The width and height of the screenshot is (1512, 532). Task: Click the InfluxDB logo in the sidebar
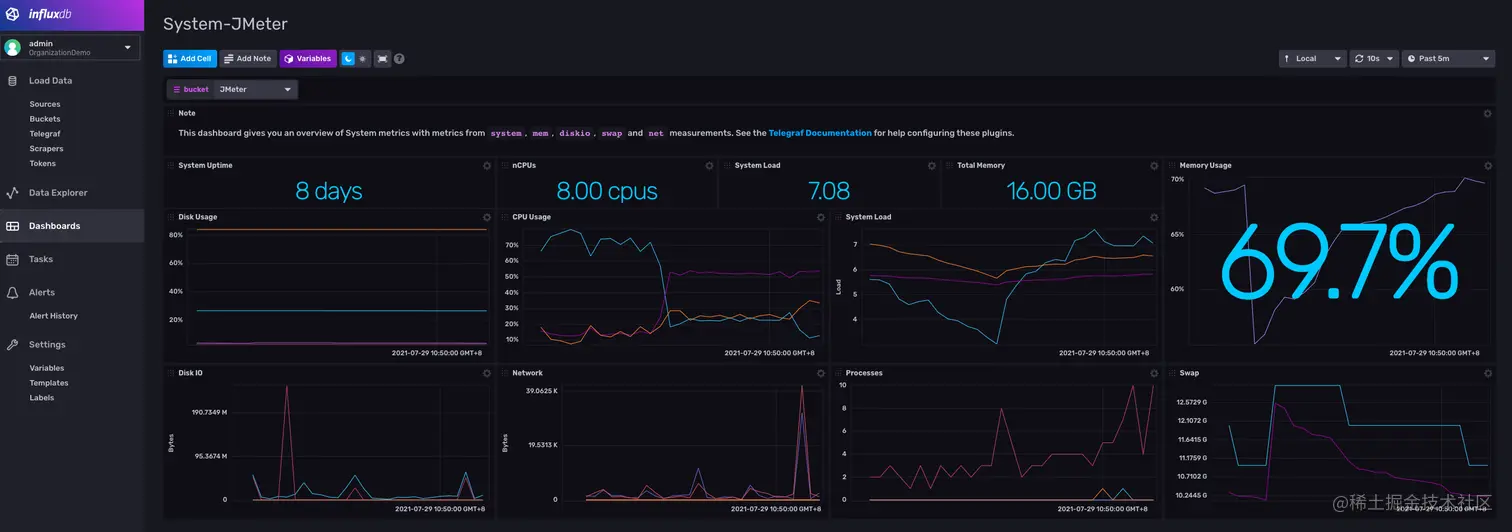coord(36,14)
